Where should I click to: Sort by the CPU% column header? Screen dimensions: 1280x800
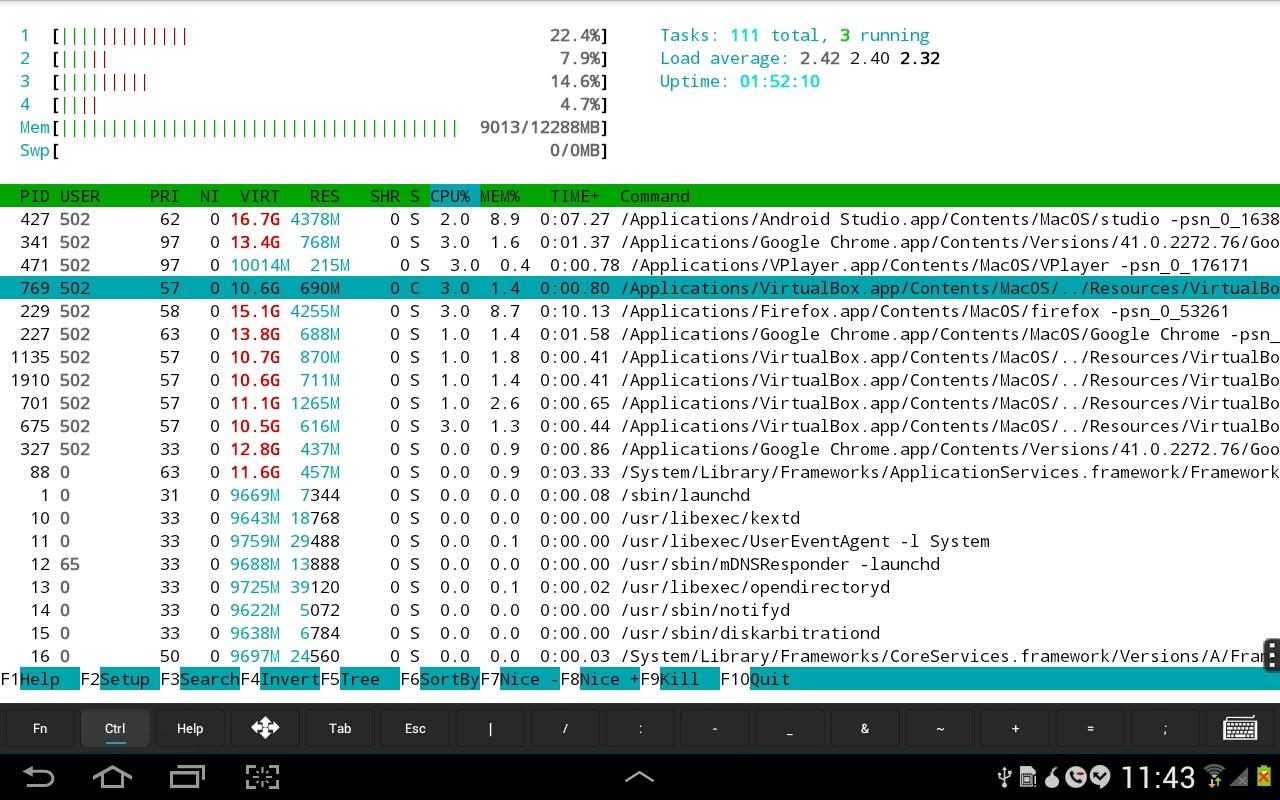[450, 196]
